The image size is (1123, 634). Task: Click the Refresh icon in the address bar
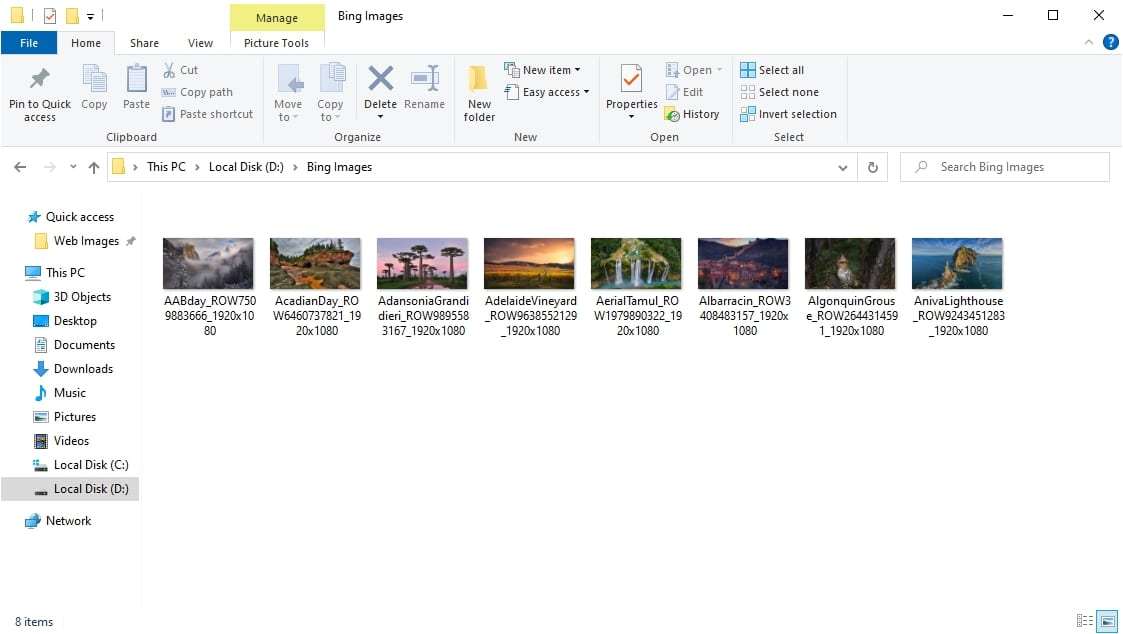(872, 166)
